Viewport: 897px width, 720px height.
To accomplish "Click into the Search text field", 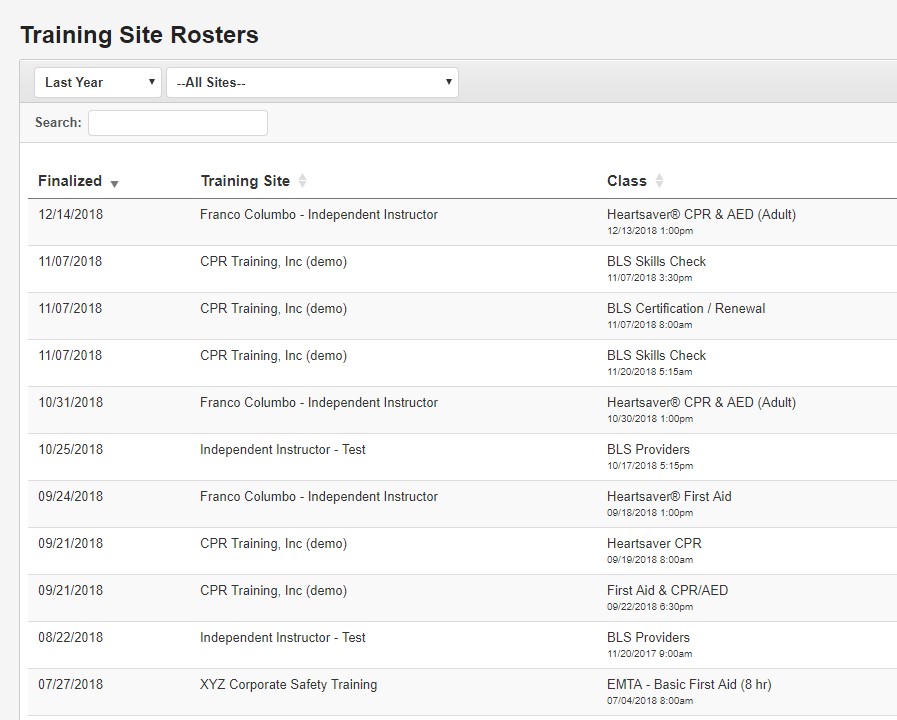I will [x=178, y=123].
